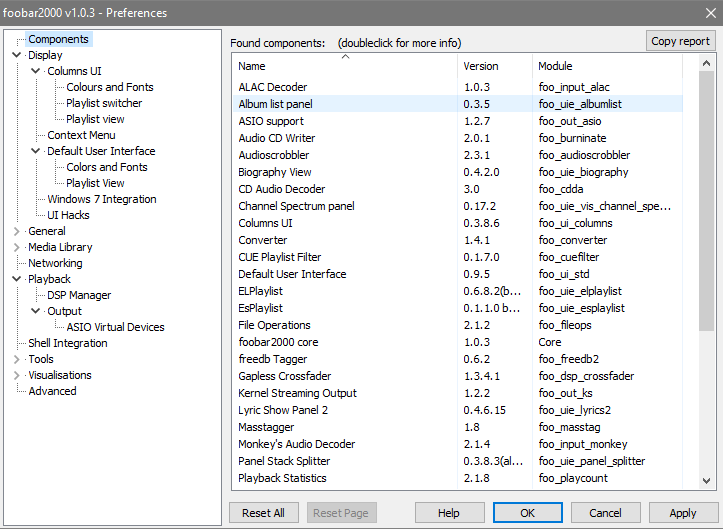This screenshot has height=529, width=723.
Task: Expand the Media Library node
Action: 16,247
